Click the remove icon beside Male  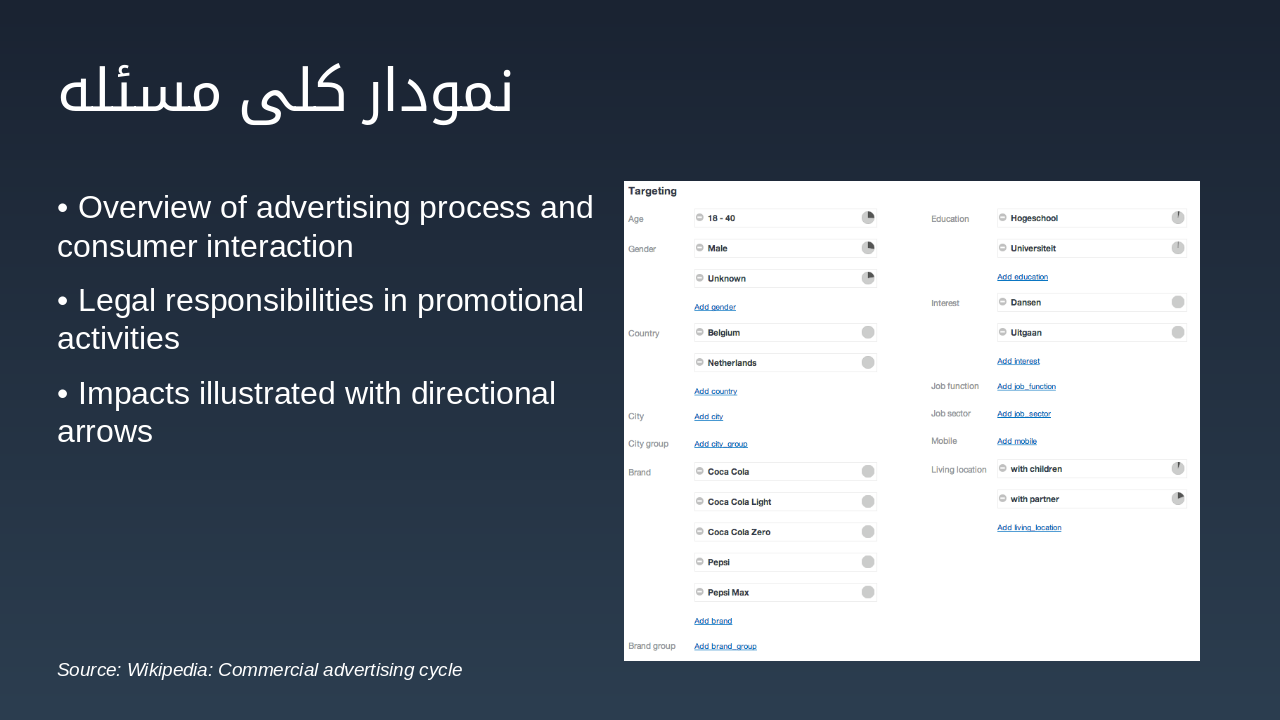coord(700,248)
